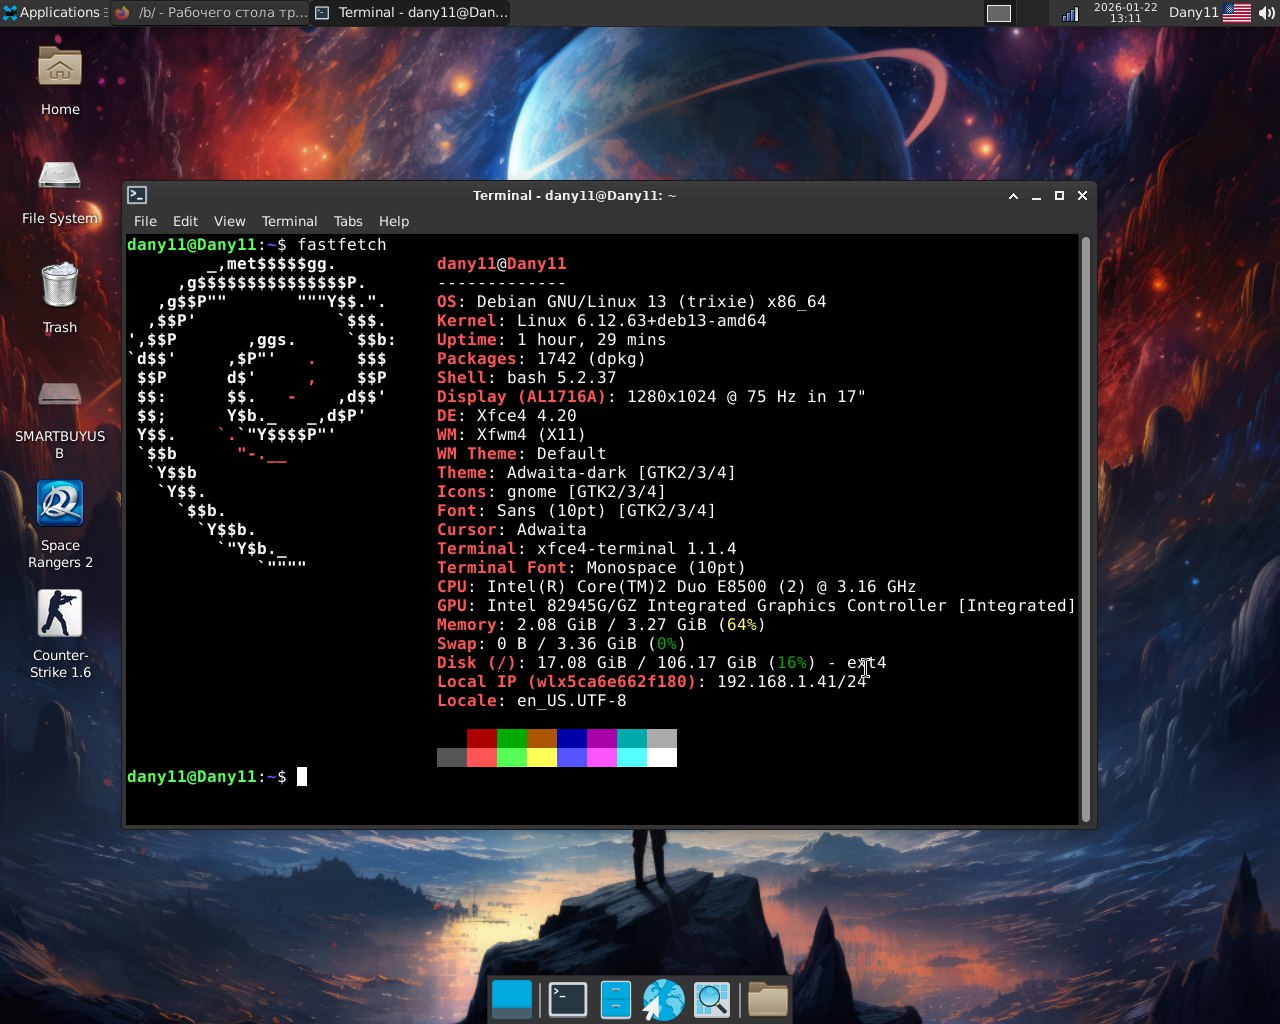Viewport: 1280px width, 1024px height.
Task: Click the "Kernel: Linux 6.12.63+deb13-amd64" line
Action: [602, 321]
